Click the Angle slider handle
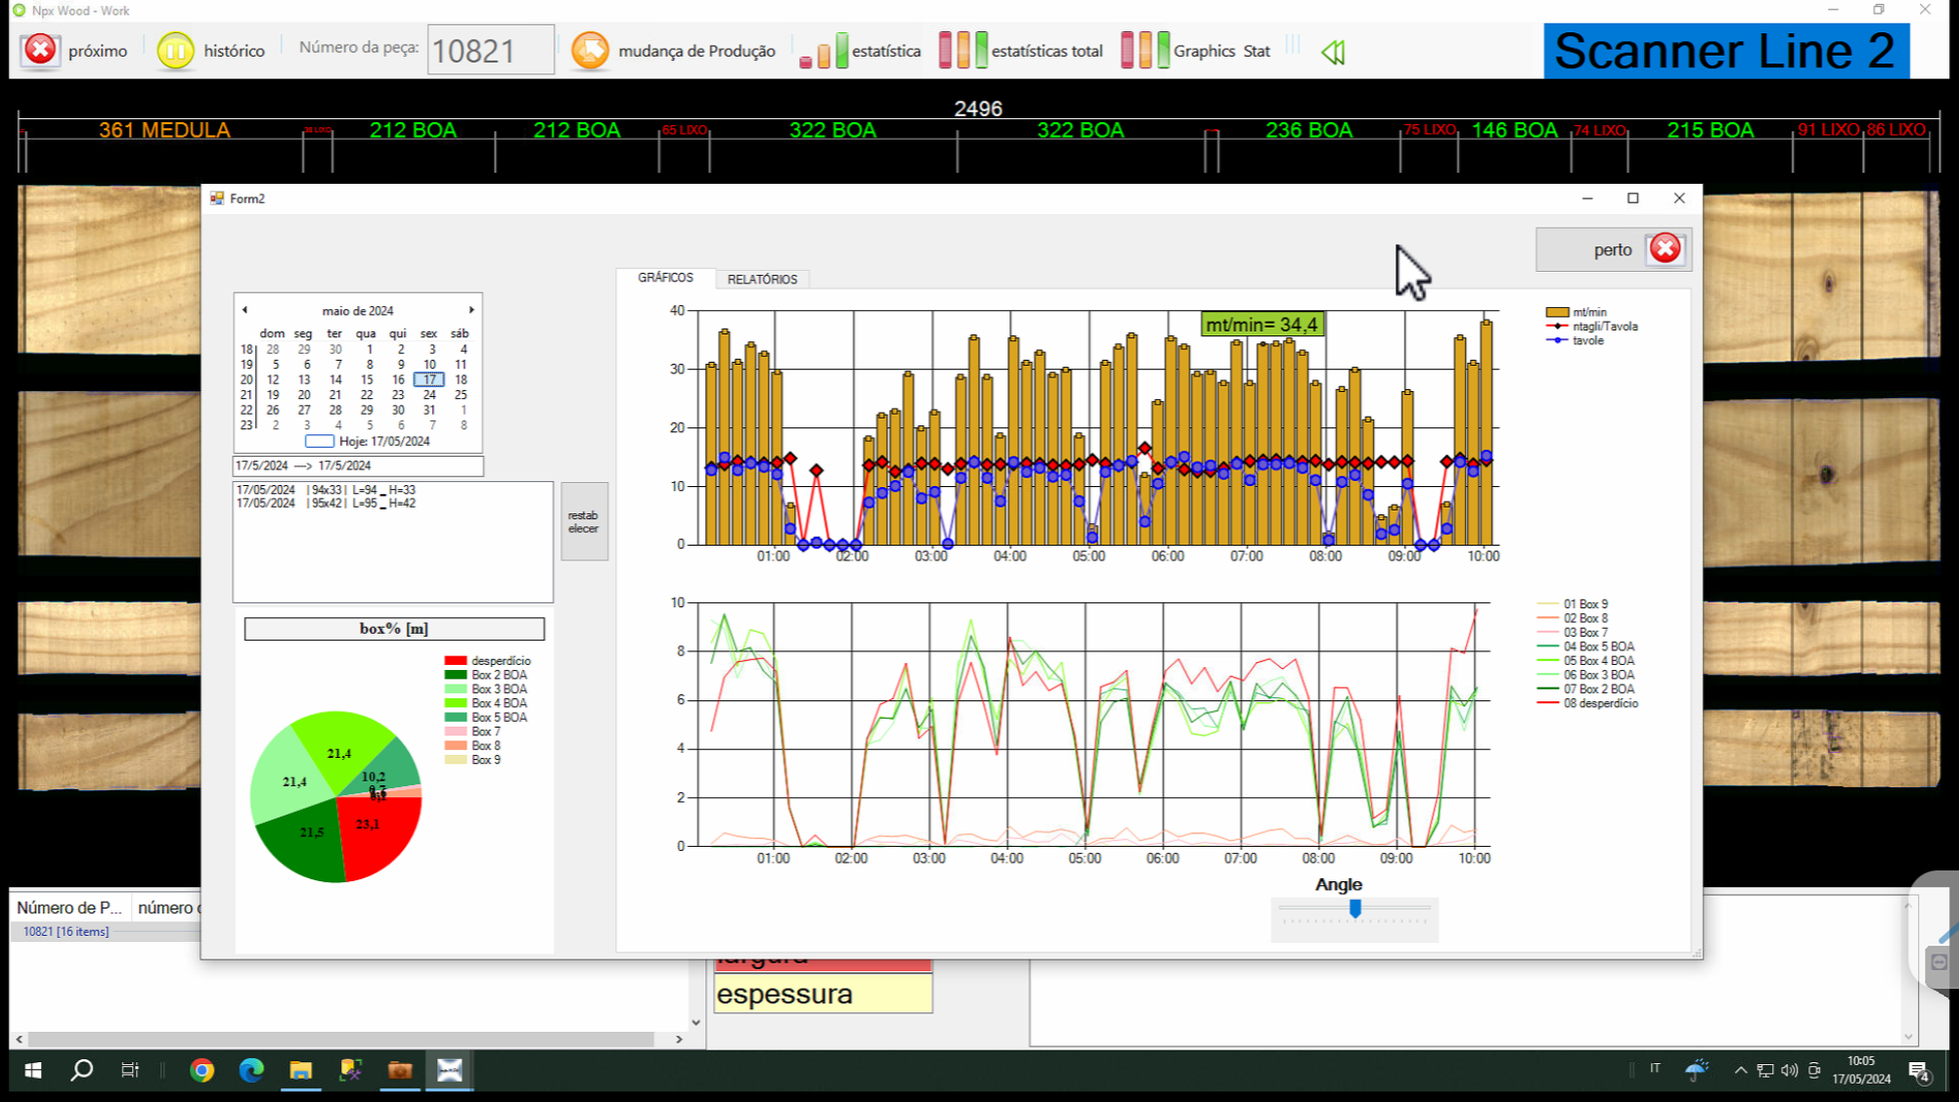Viewport: 1959px width, 1102px height. point(1355,908)
